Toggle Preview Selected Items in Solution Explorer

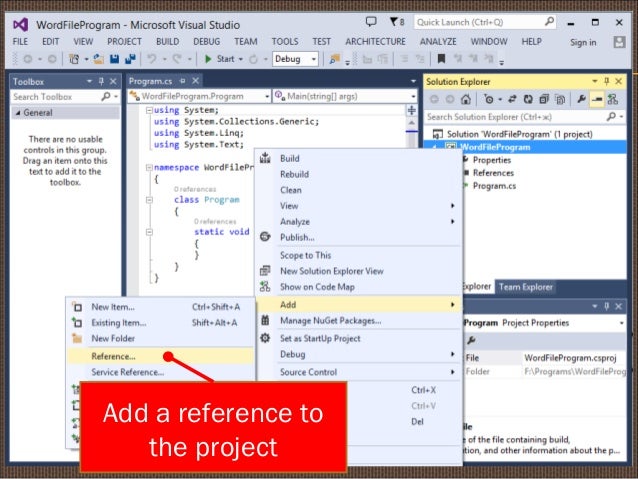pyautogui.click(x=597, y=99)
